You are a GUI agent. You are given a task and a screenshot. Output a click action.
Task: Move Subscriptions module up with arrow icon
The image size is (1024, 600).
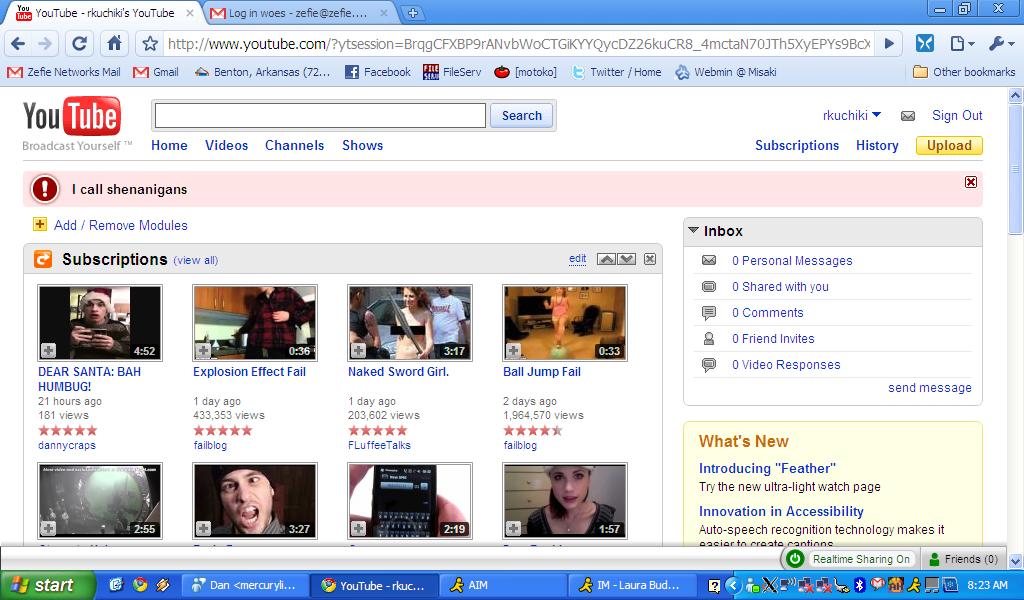[x=606, y=259]
